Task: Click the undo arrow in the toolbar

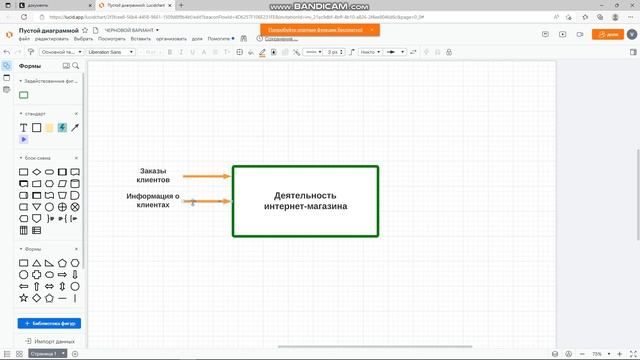Action: coord(7,52)
